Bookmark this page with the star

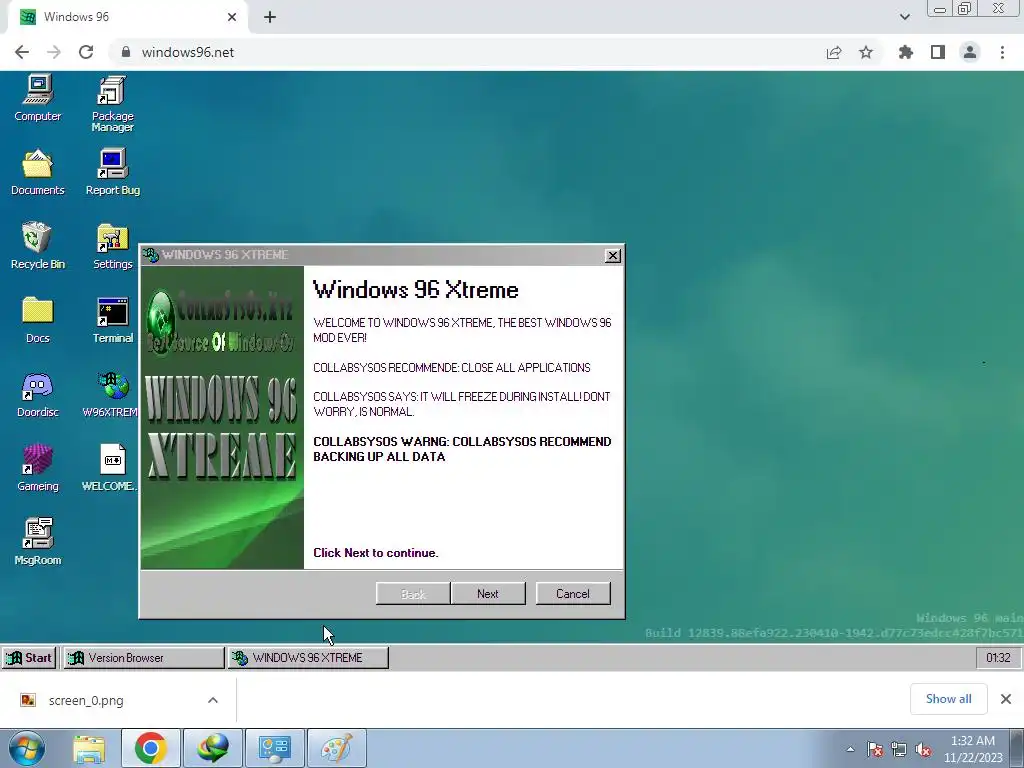[x=866, y=52]
